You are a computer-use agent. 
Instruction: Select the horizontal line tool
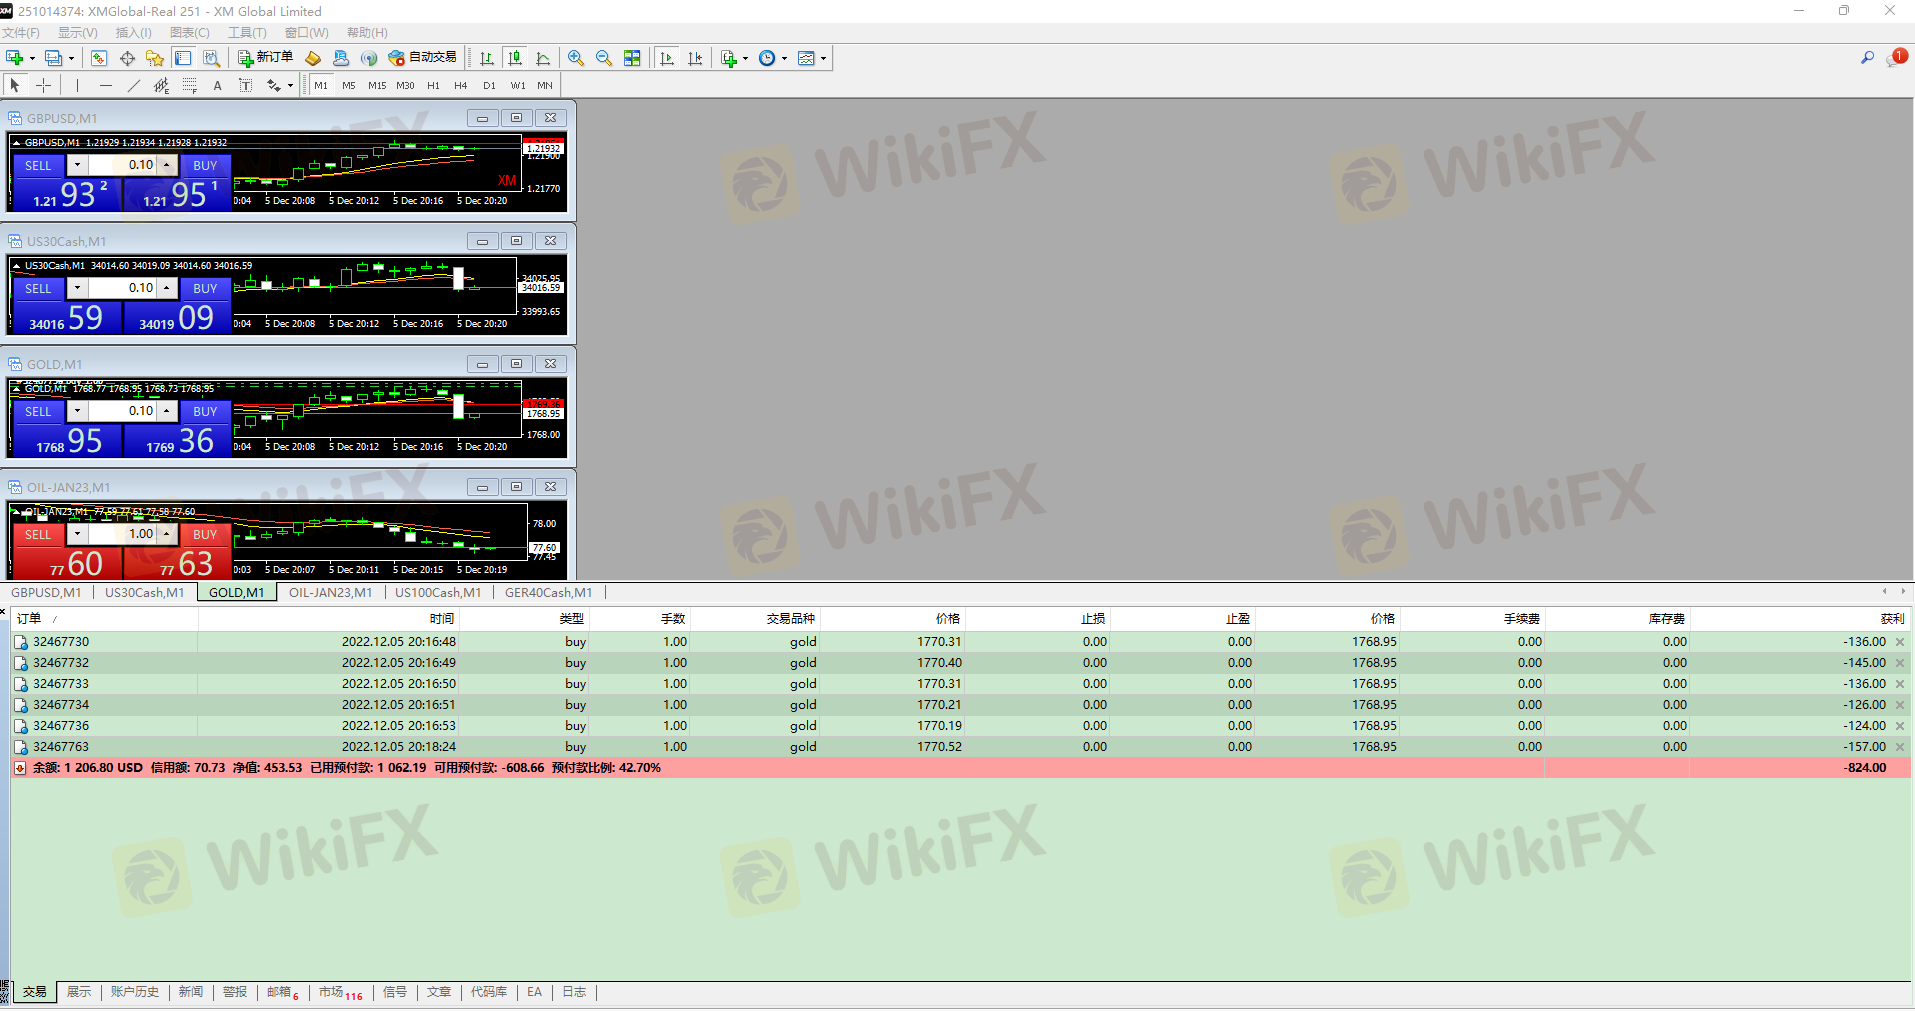click(105, 85)
